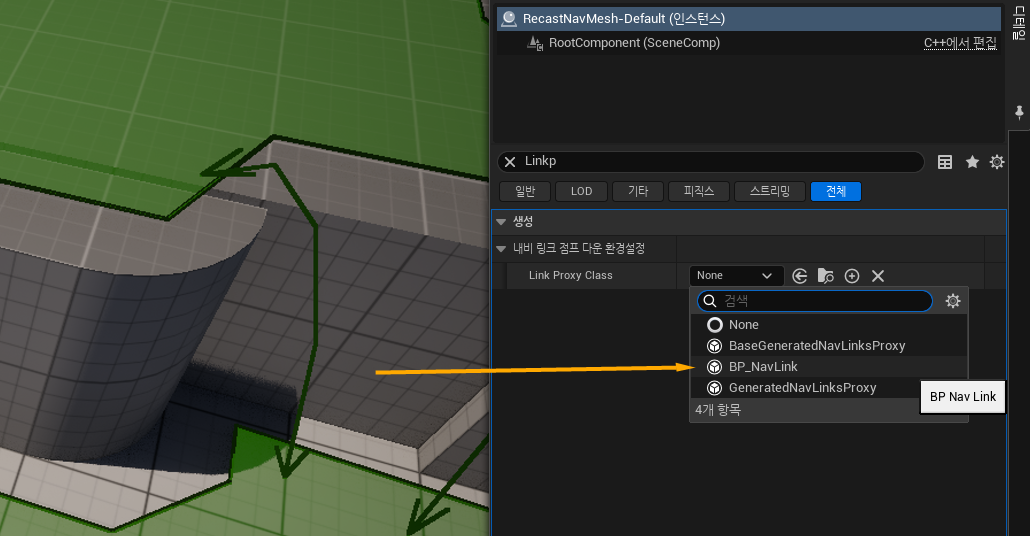Screen dimensions: 1030x536
Task: Browse to asset in content browser icon
Action: (x=825, y=276)
